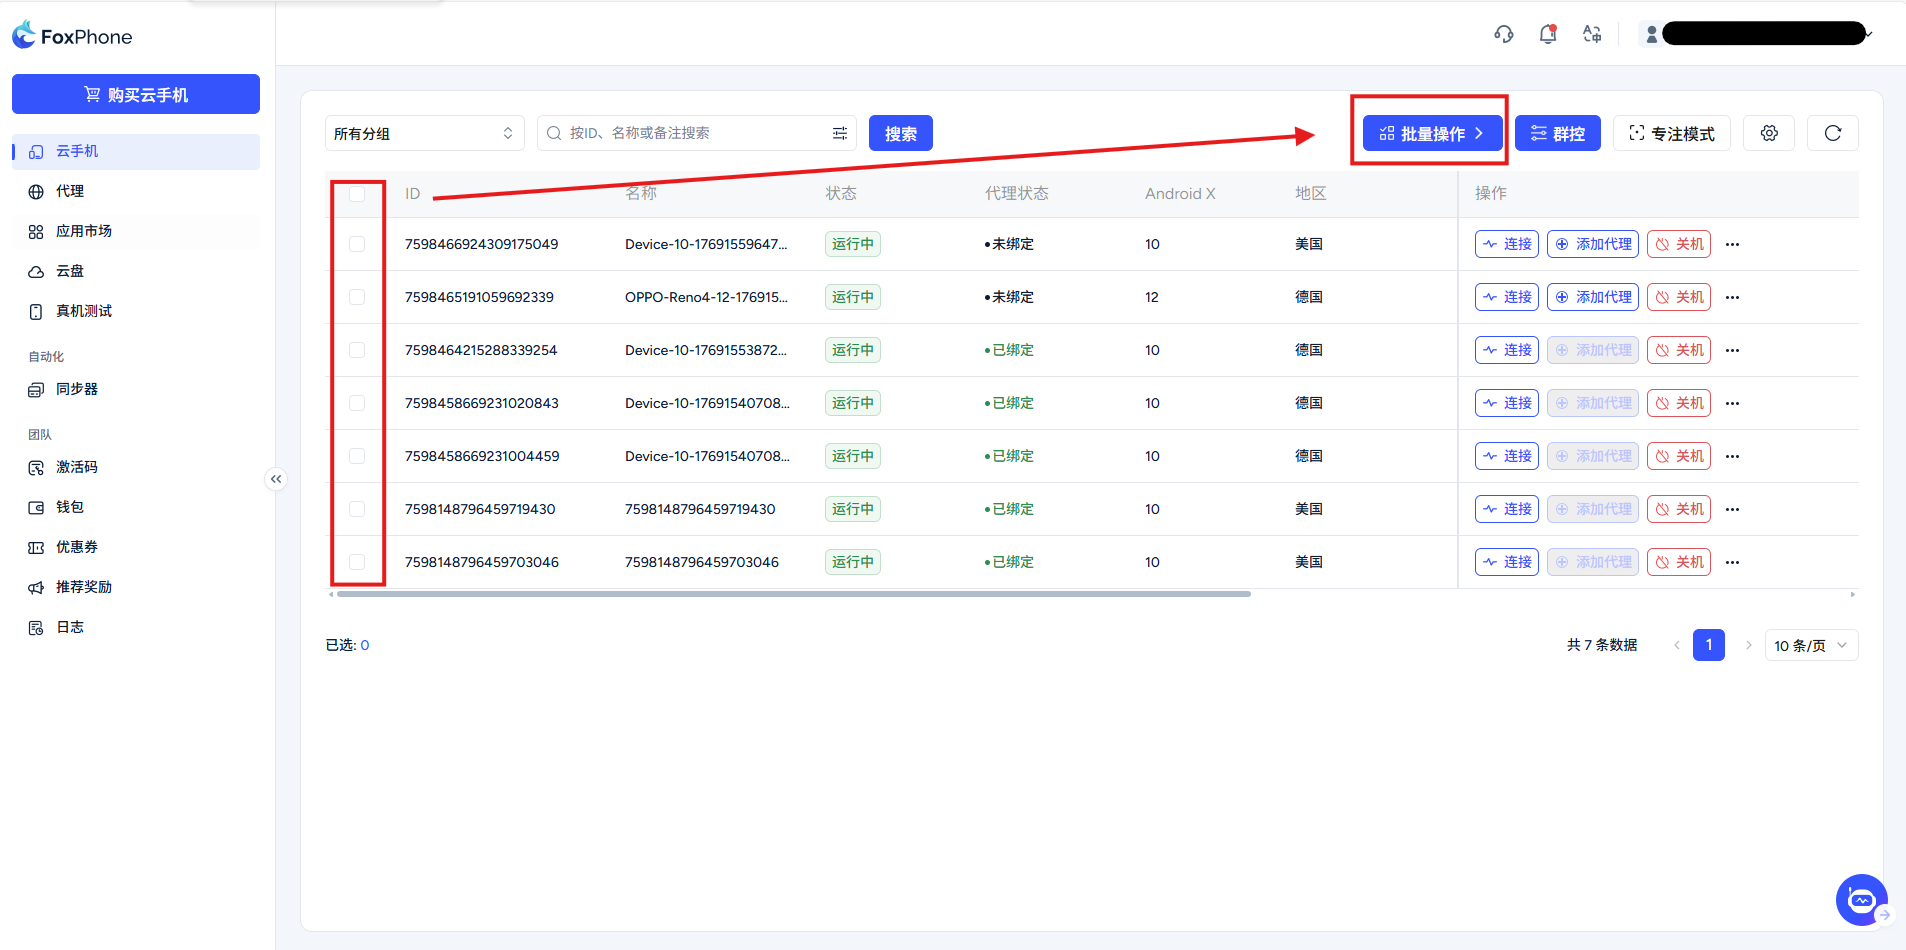1906x950 pixels.
Task: Click the horizontal scrollbar under the table
Action: pos(793,594)
